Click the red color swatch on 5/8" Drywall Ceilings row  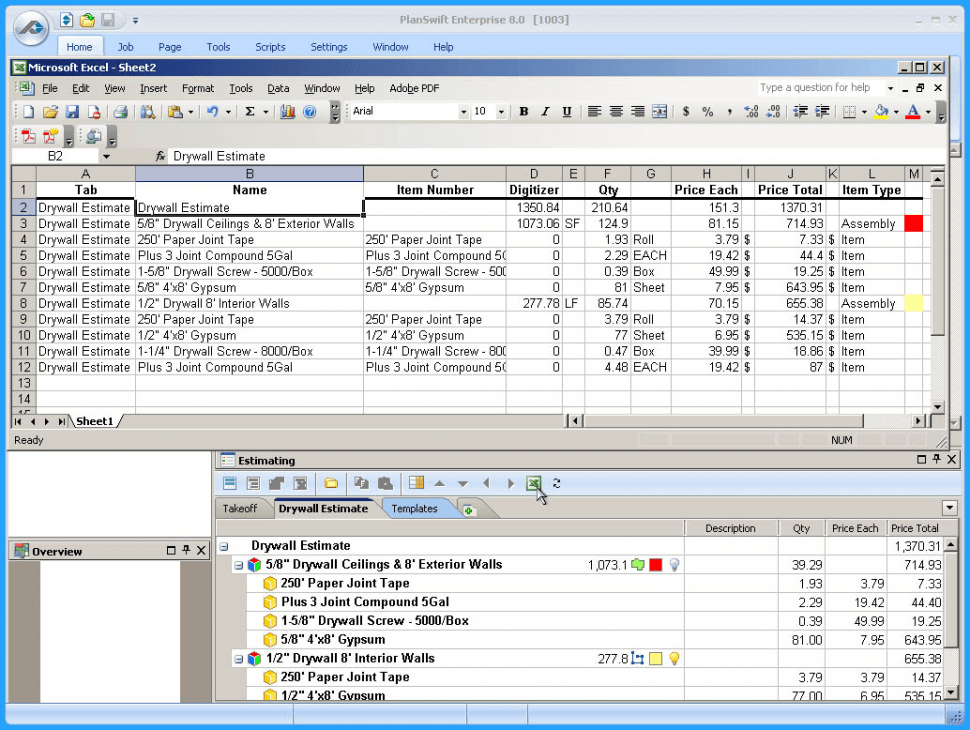[x=656, y=565]
